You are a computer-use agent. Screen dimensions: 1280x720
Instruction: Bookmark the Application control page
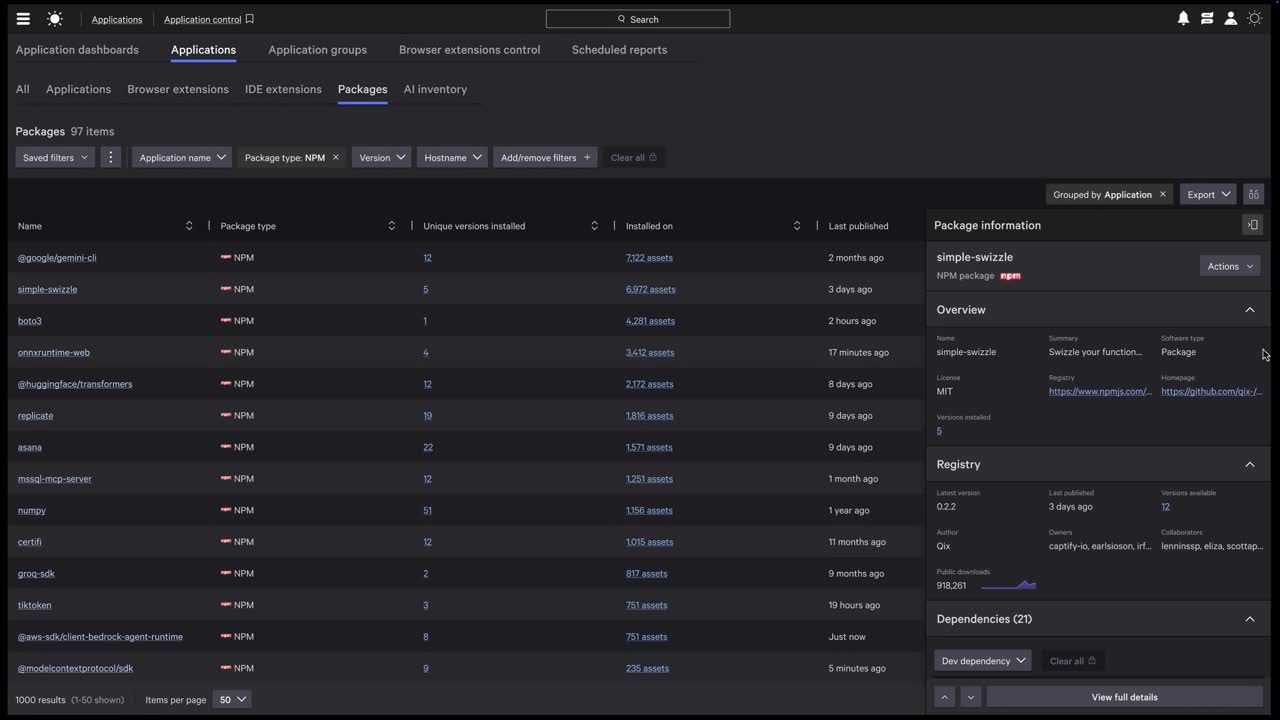click(x=250, y=19)
